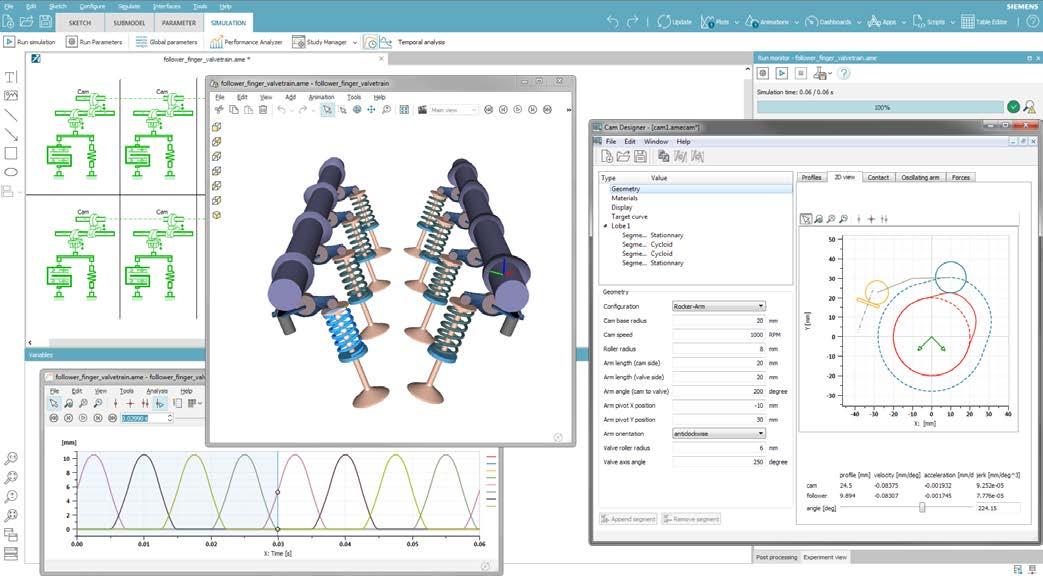Expand the Plots dropdown in top bar
The image size is (1043, 576).
[737, 22]
